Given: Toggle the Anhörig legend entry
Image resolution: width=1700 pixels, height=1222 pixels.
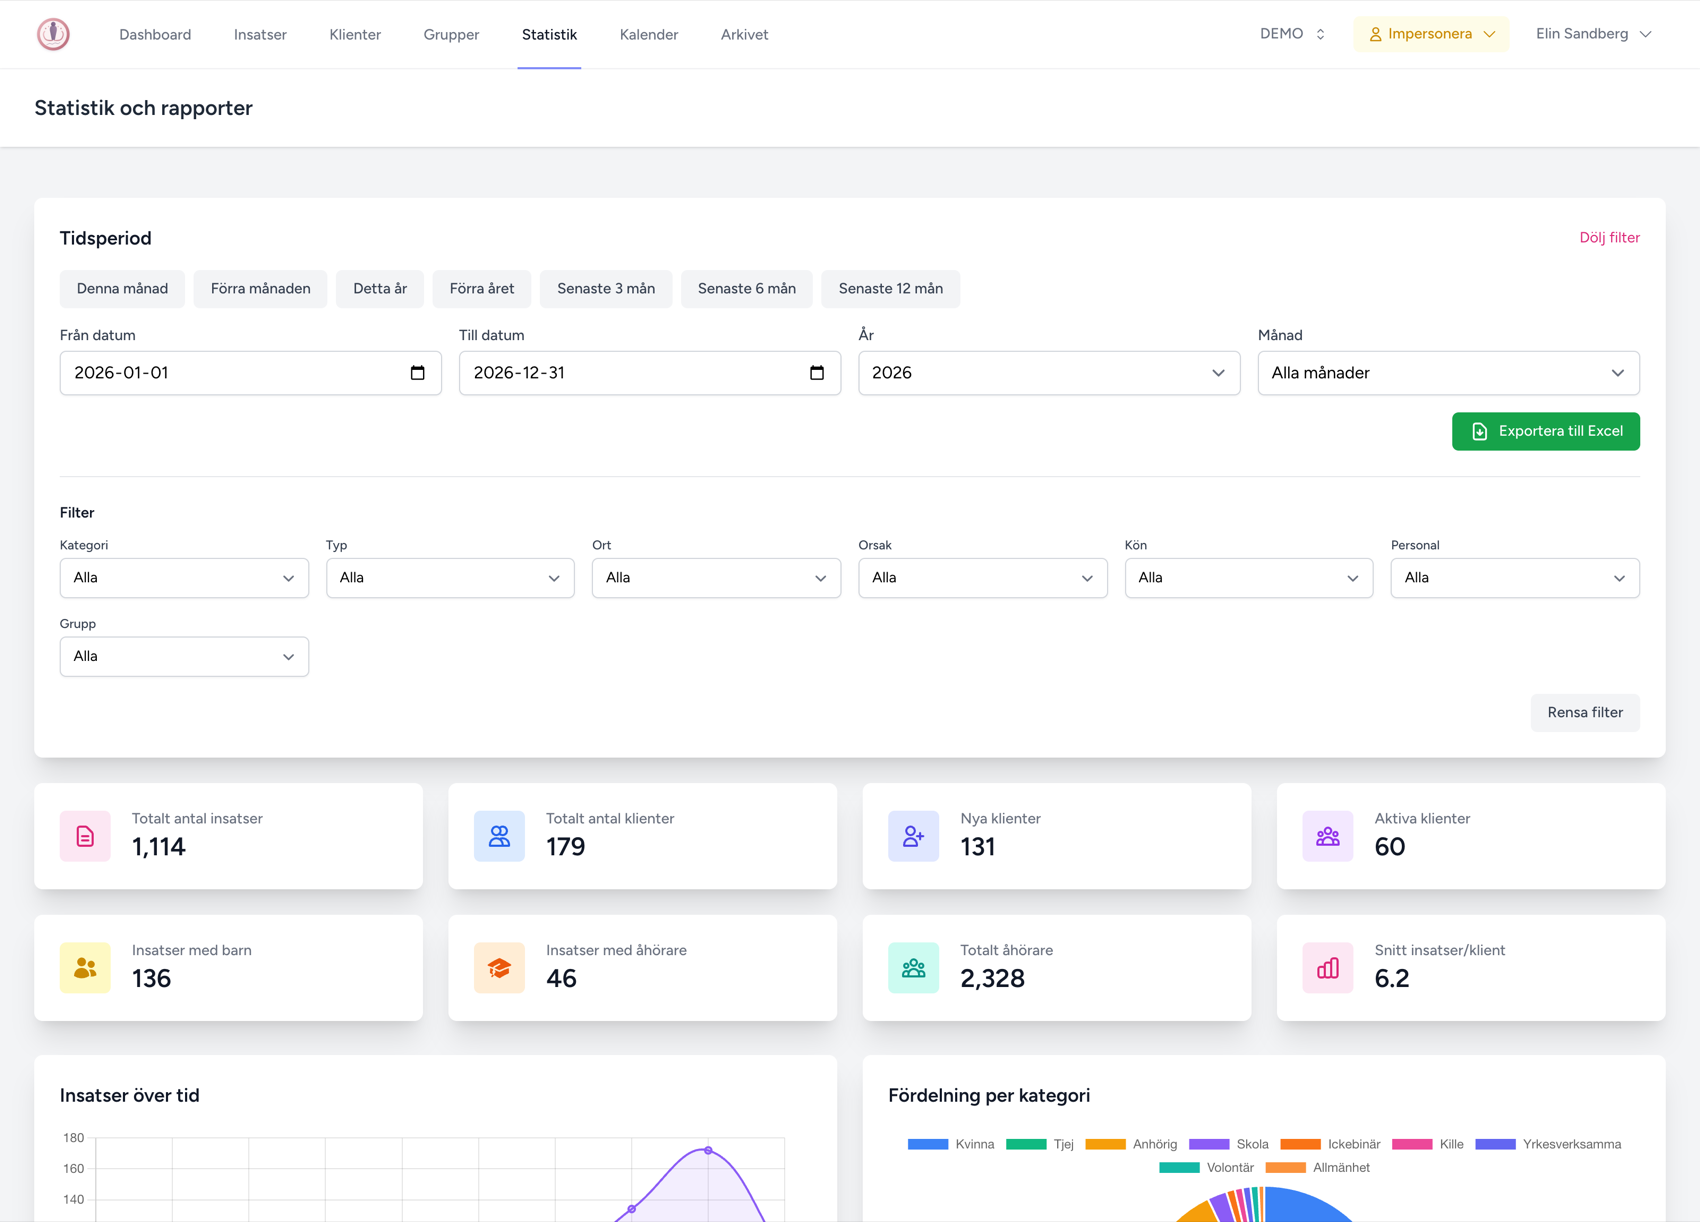Looking at the screenshot, I should tap(1131, 1144).
